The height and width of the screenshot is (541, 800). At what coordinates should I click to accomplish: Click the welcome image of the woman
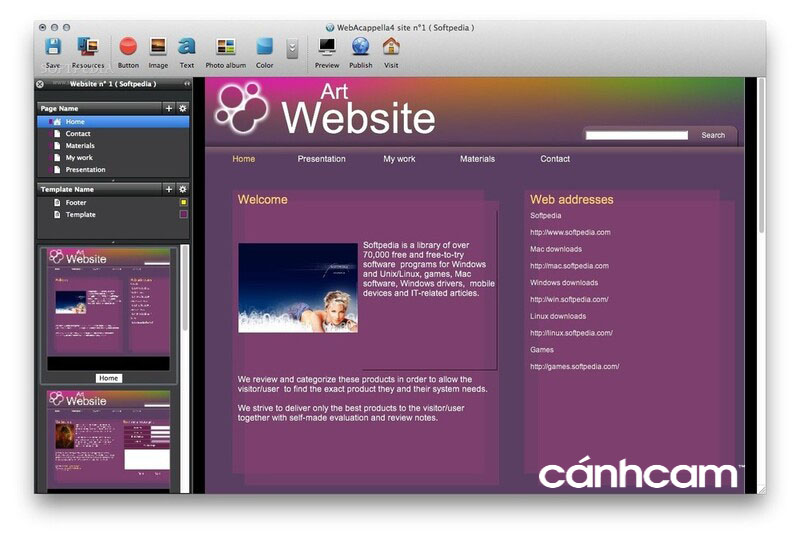coord(298,288)
